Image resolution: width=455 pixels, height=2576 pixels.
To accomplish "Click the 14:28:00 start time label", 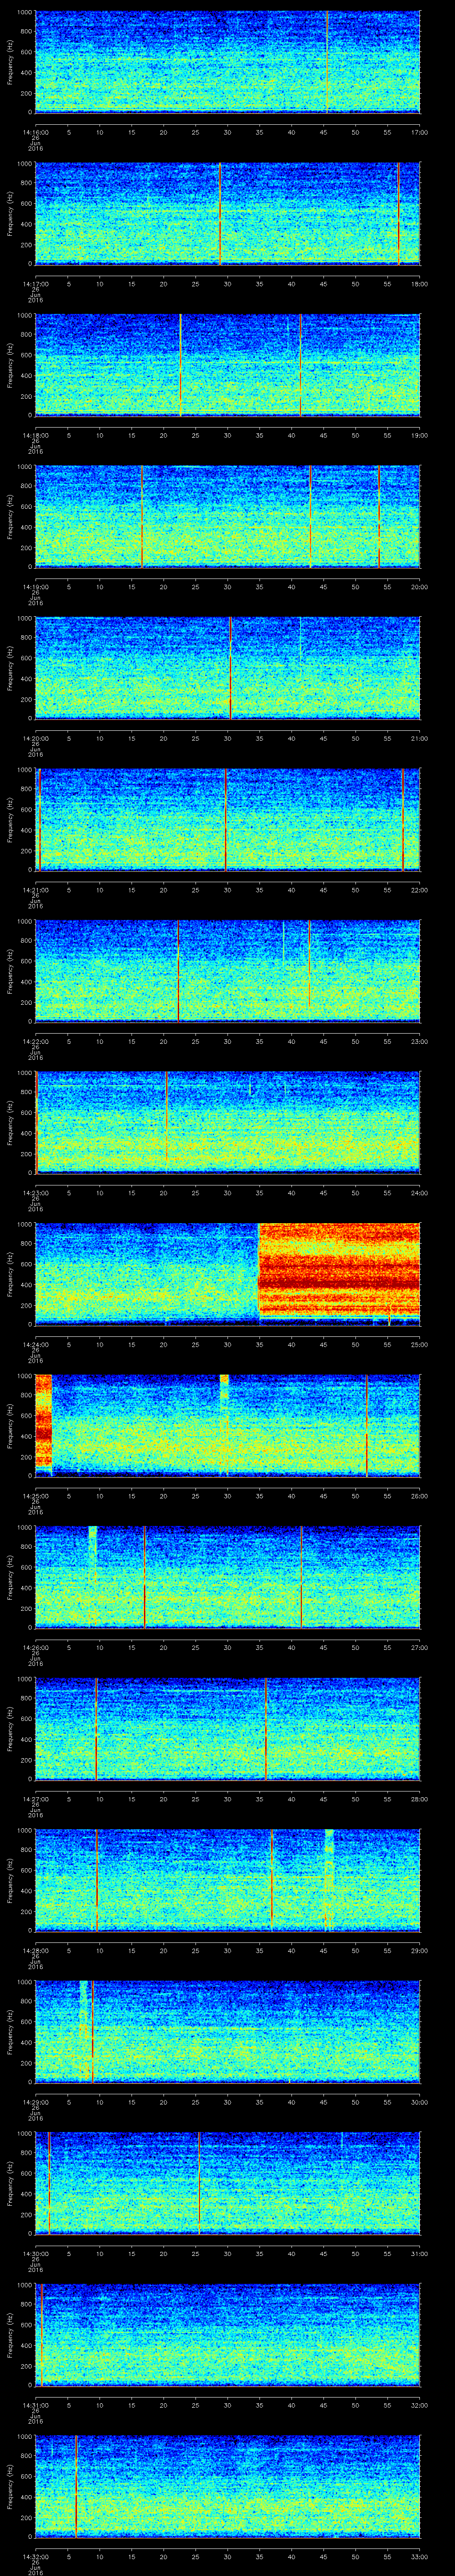I will coord(36,1950).
